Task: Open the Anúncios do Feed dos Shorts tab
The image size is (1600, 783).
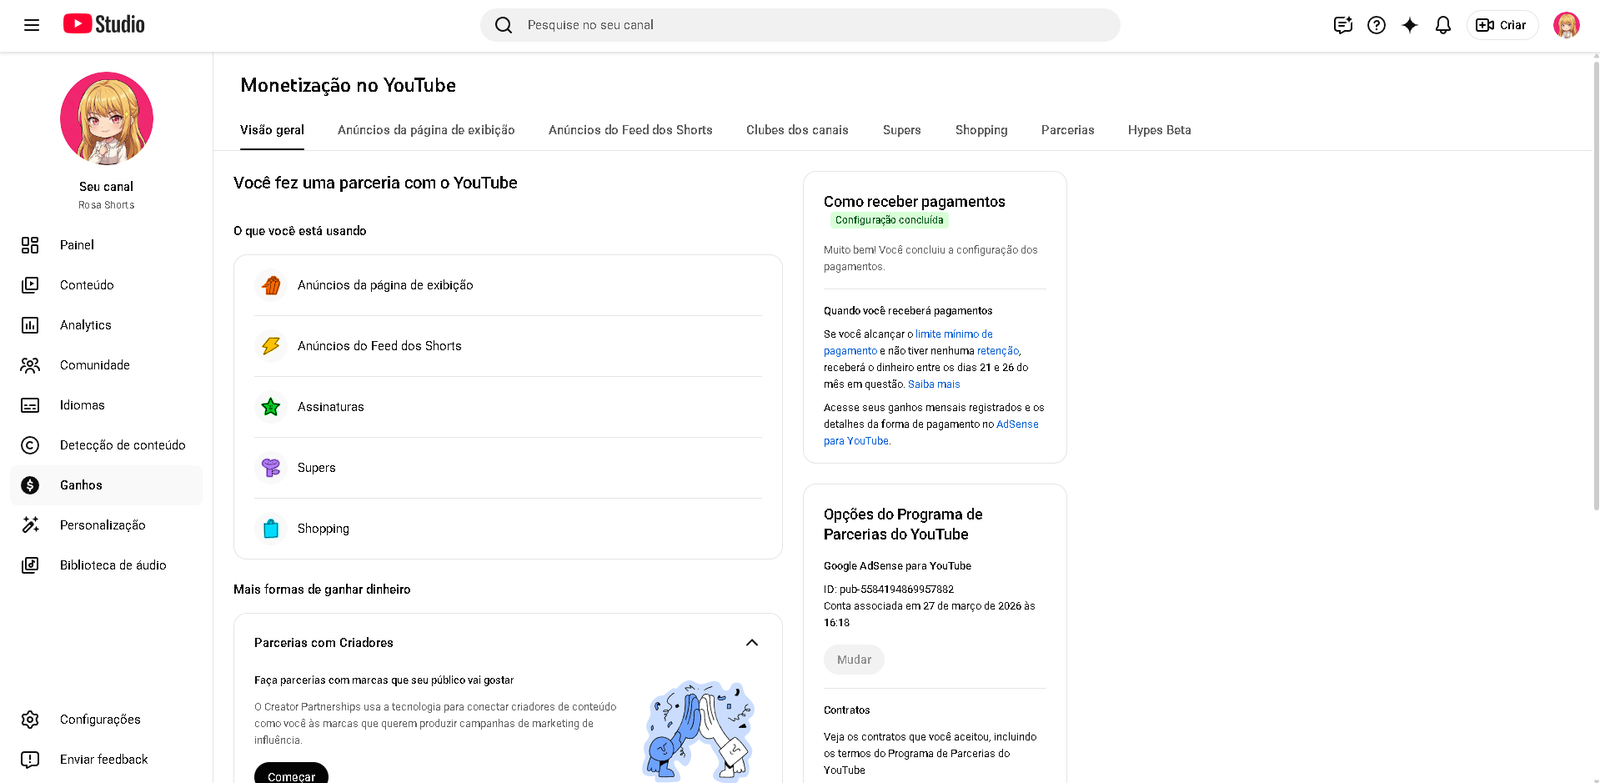Action: tap(630, 130)
